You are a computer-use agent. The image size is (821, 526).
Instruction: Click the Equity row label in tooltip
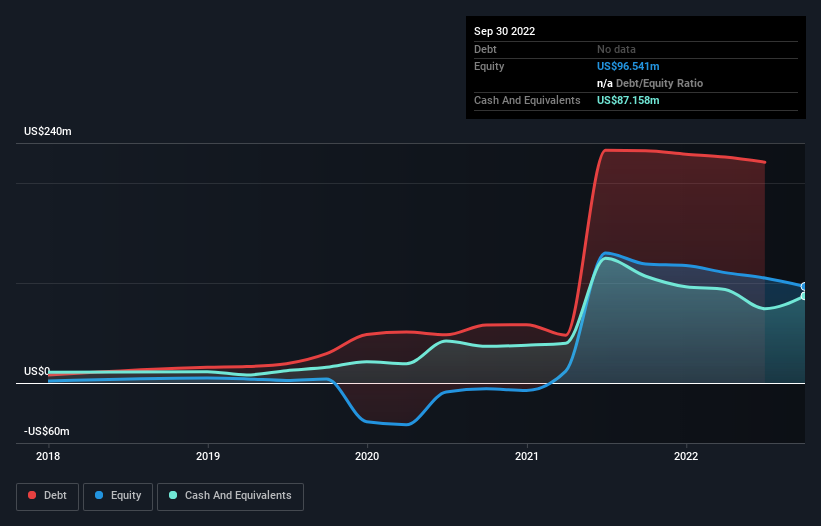pyautogui.click(x=489, y=66)
